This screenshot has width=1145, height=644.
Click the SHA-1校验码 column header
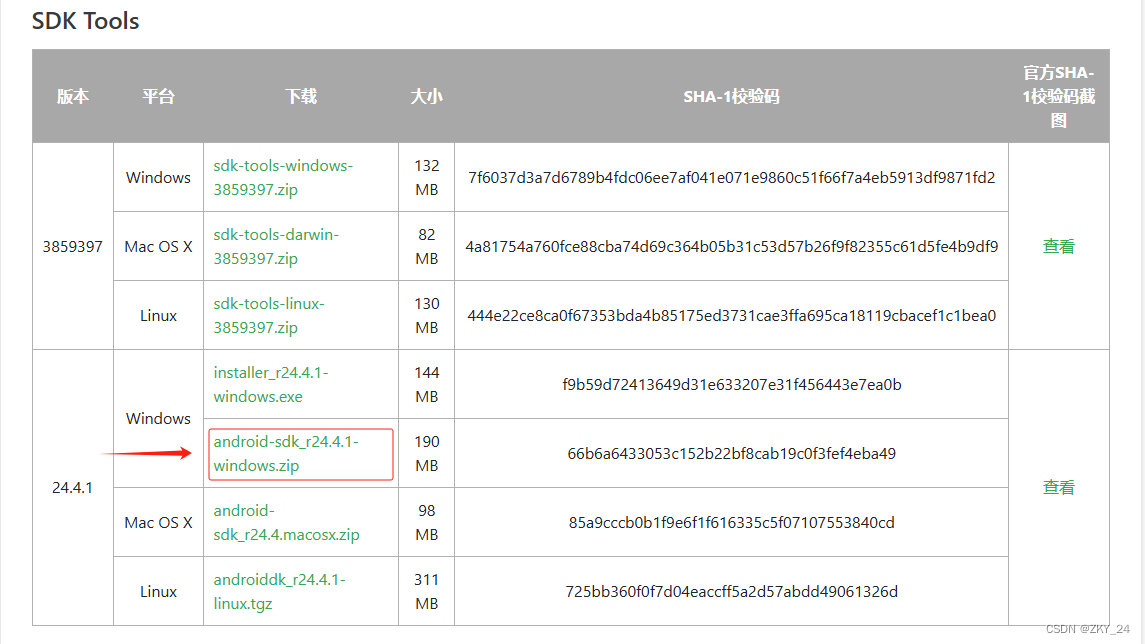(731, 96)
